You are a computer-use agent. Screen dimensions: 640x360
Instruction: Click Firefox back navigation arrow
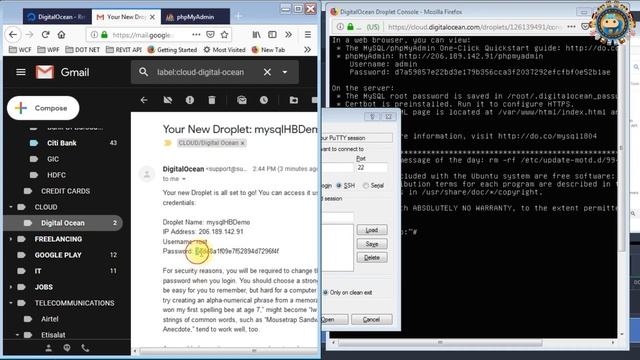[13, 35]
